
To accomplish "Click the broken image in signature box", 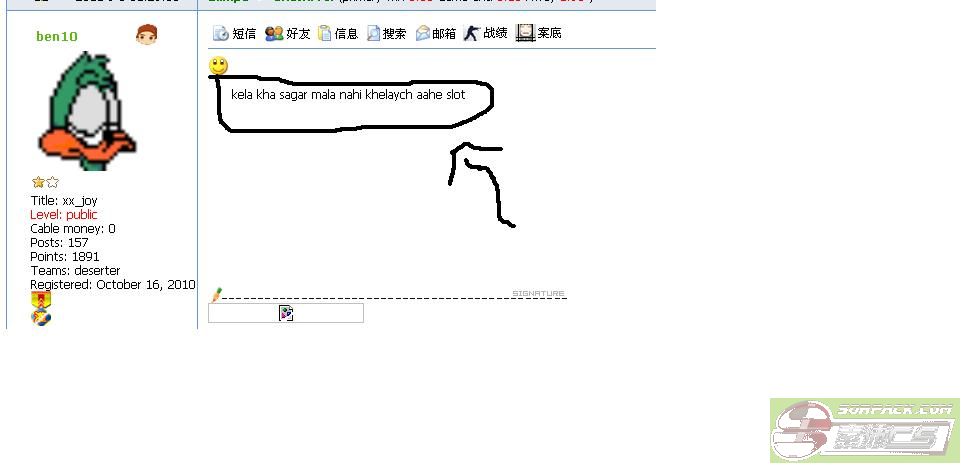I will [x=286, y=314].
